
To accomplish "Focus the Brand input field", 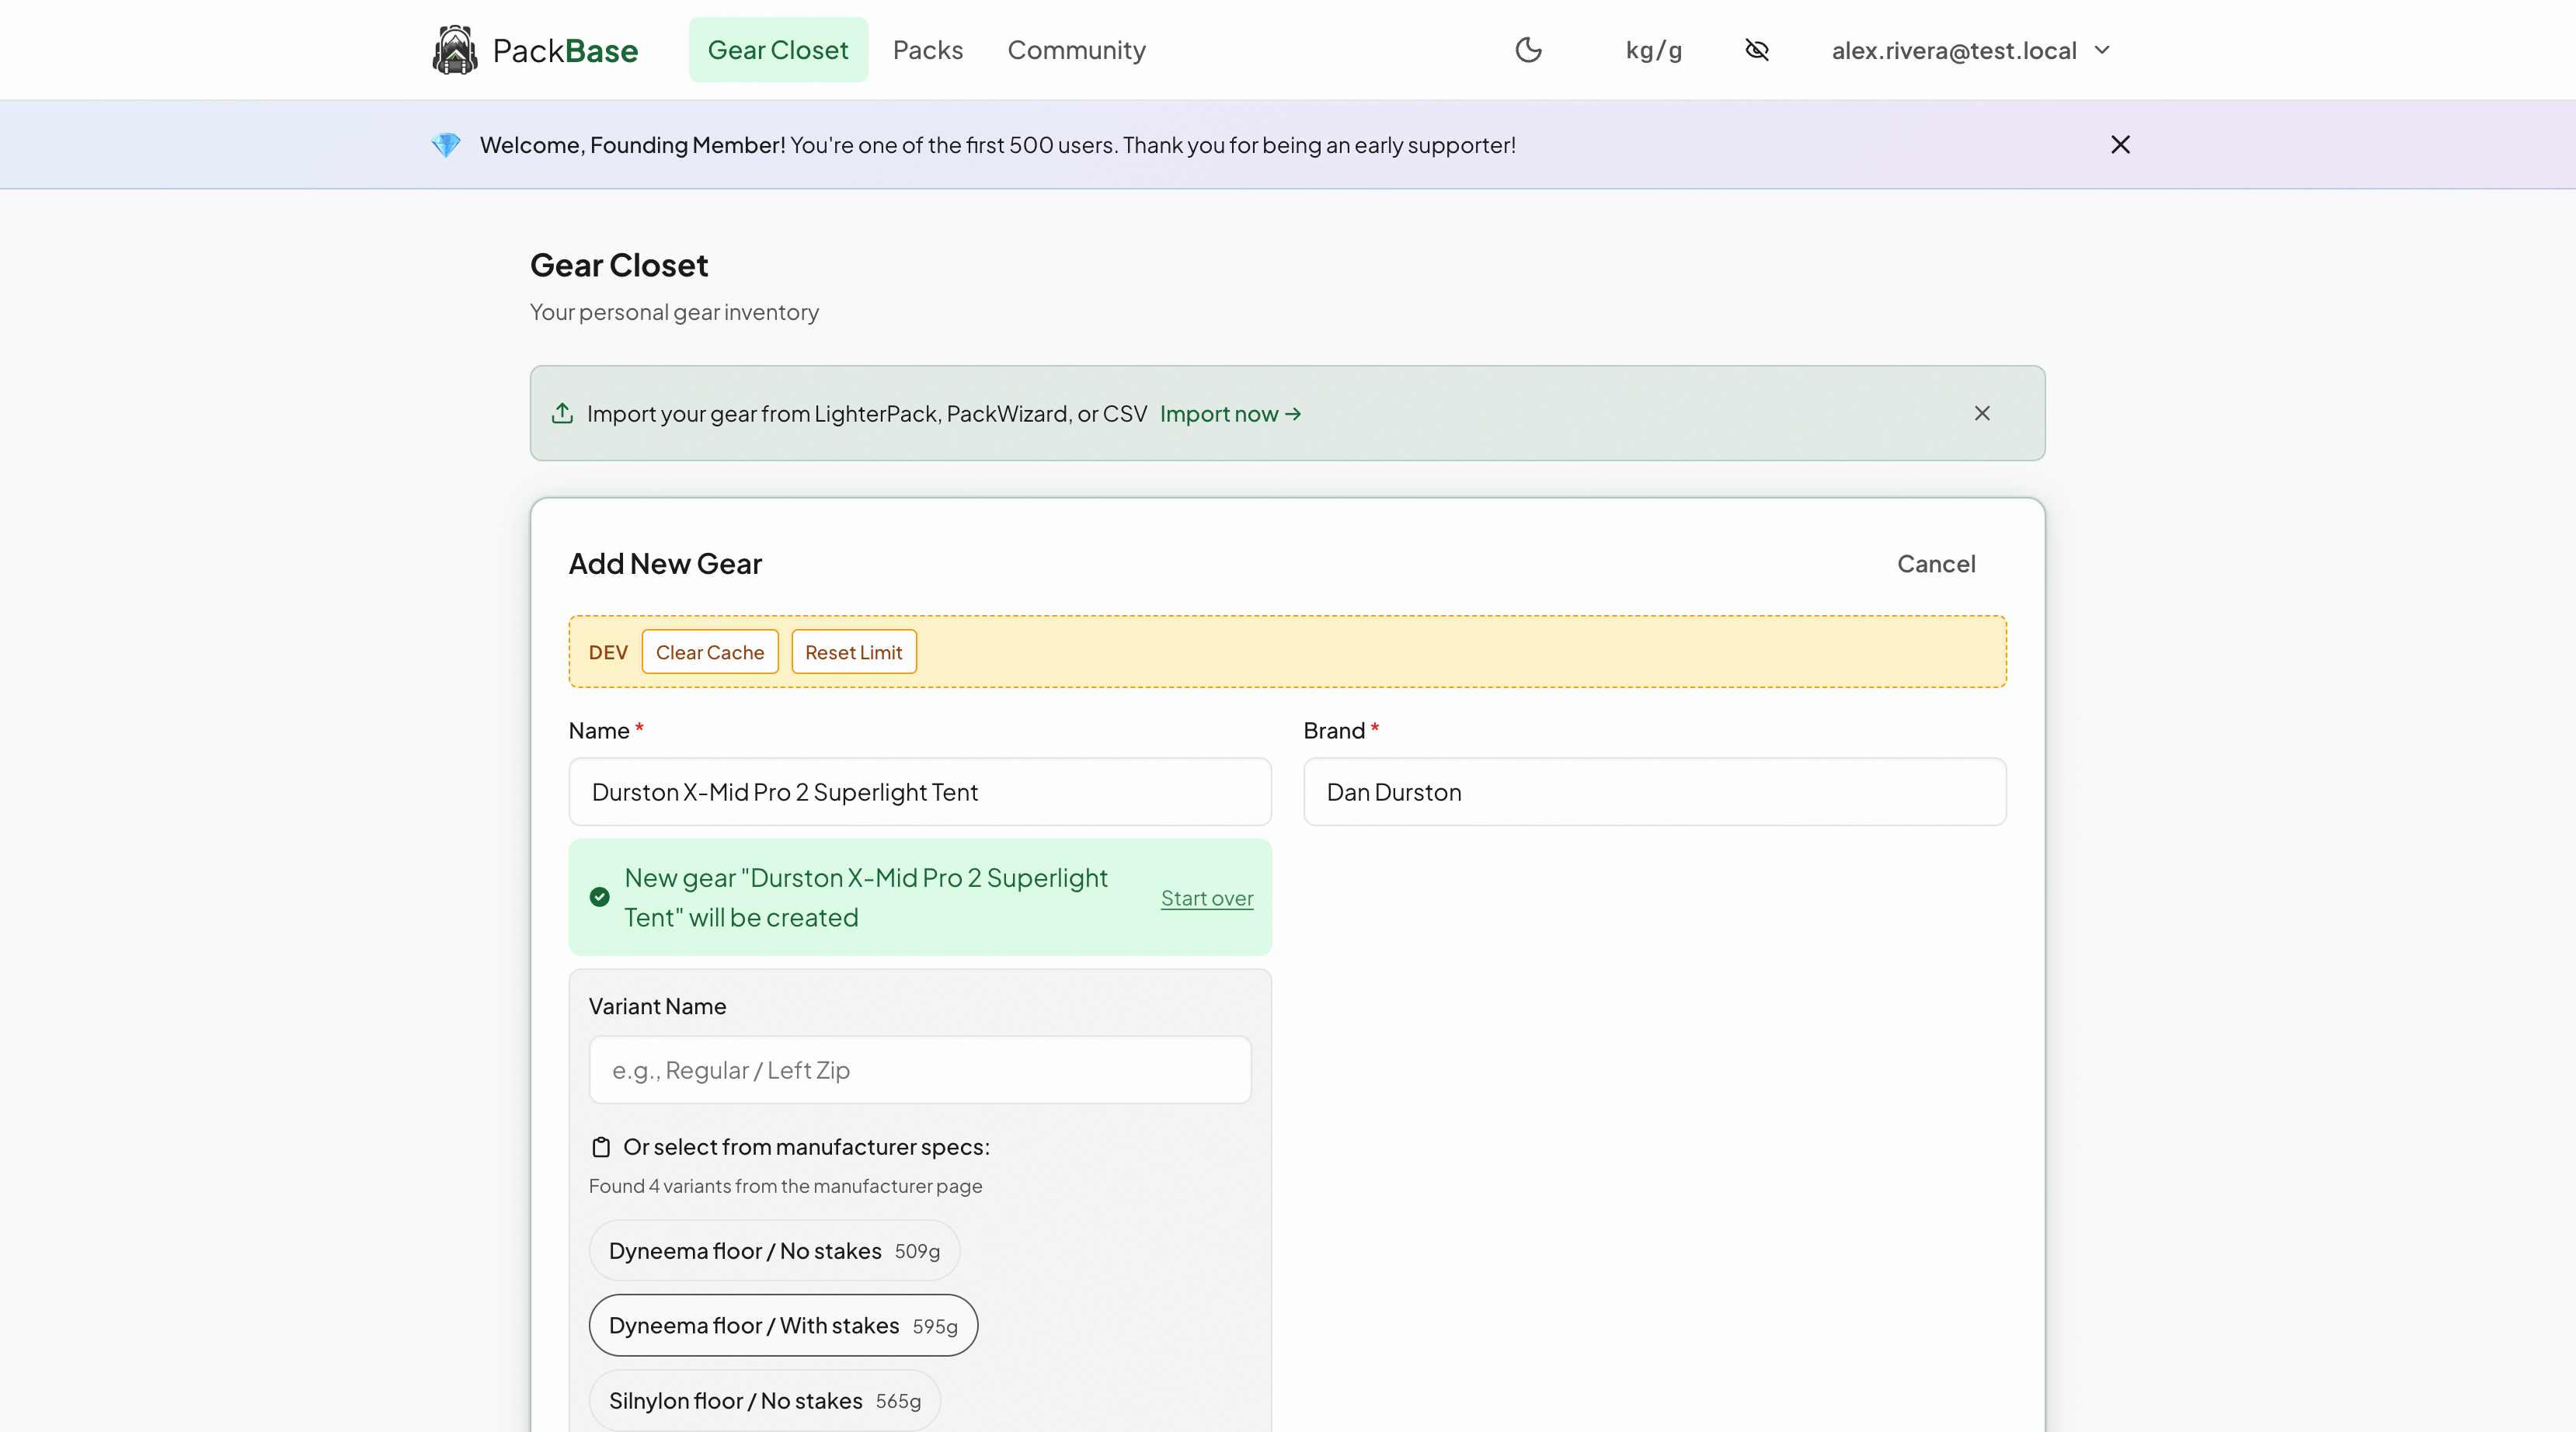I will [1654, 792].
